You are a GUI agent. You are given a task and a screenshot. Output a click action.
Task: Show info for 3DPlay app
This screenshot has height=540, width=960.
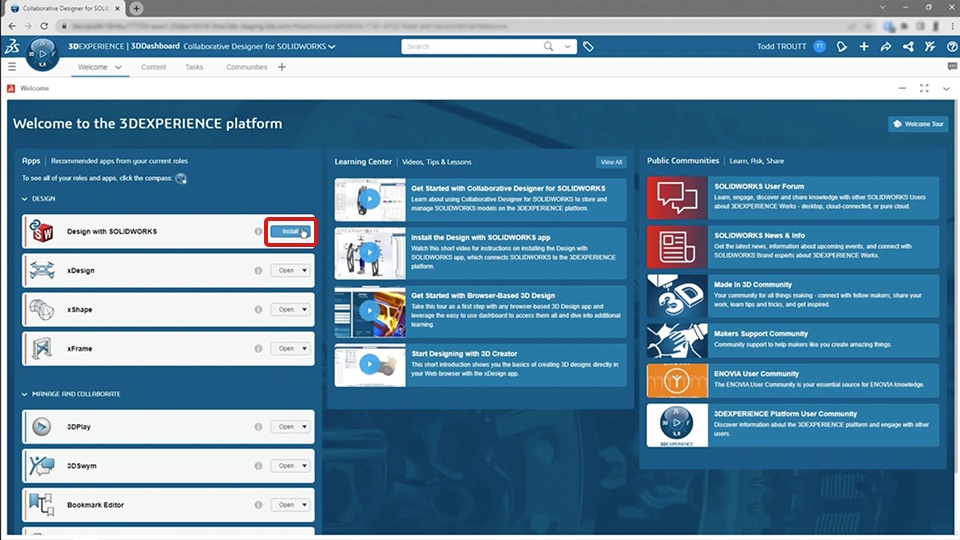click(258, 427)
